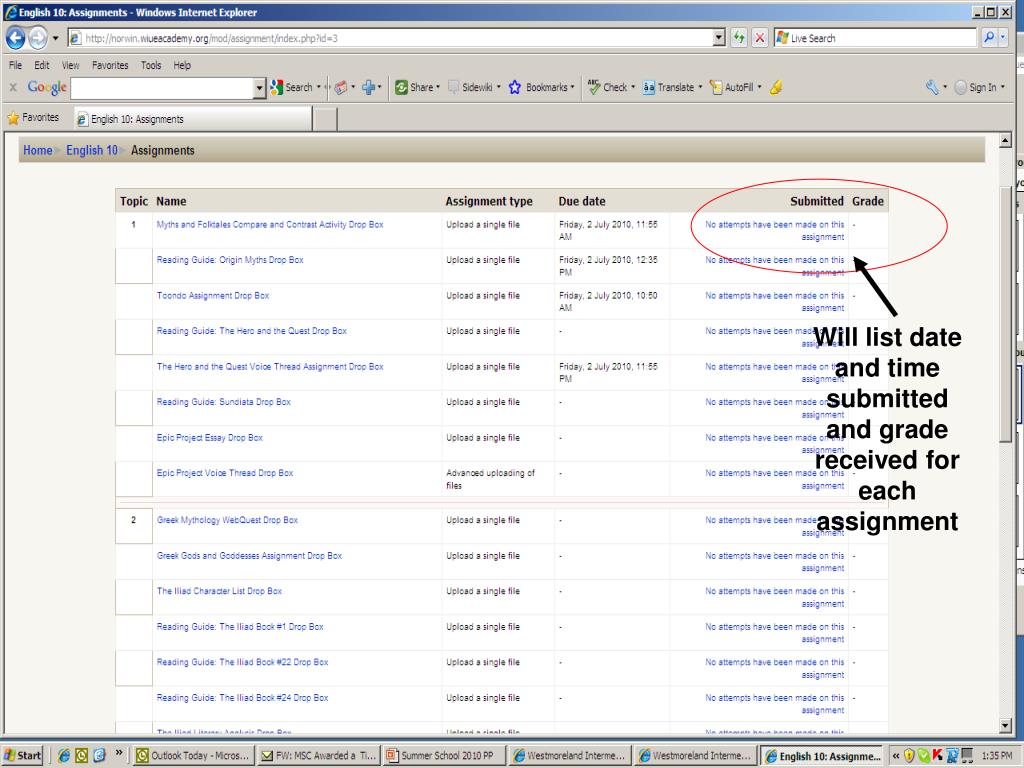Click the spell Check toolbar button
Viewport: 1024px width, 768px height.
pos(607,88)
